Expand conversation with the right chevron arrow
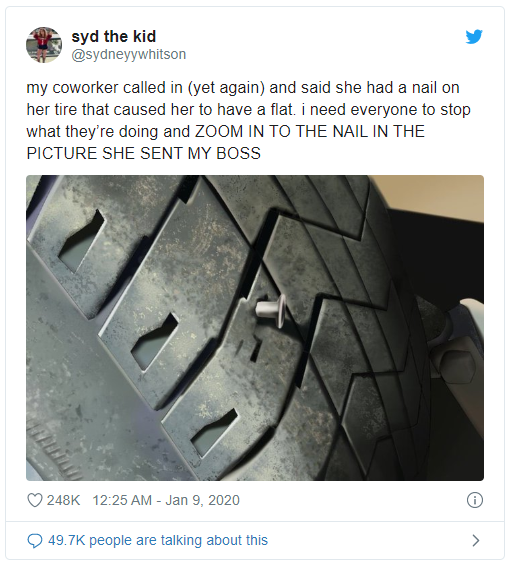This screenshot has width=509, height=567. pos(476,541)
